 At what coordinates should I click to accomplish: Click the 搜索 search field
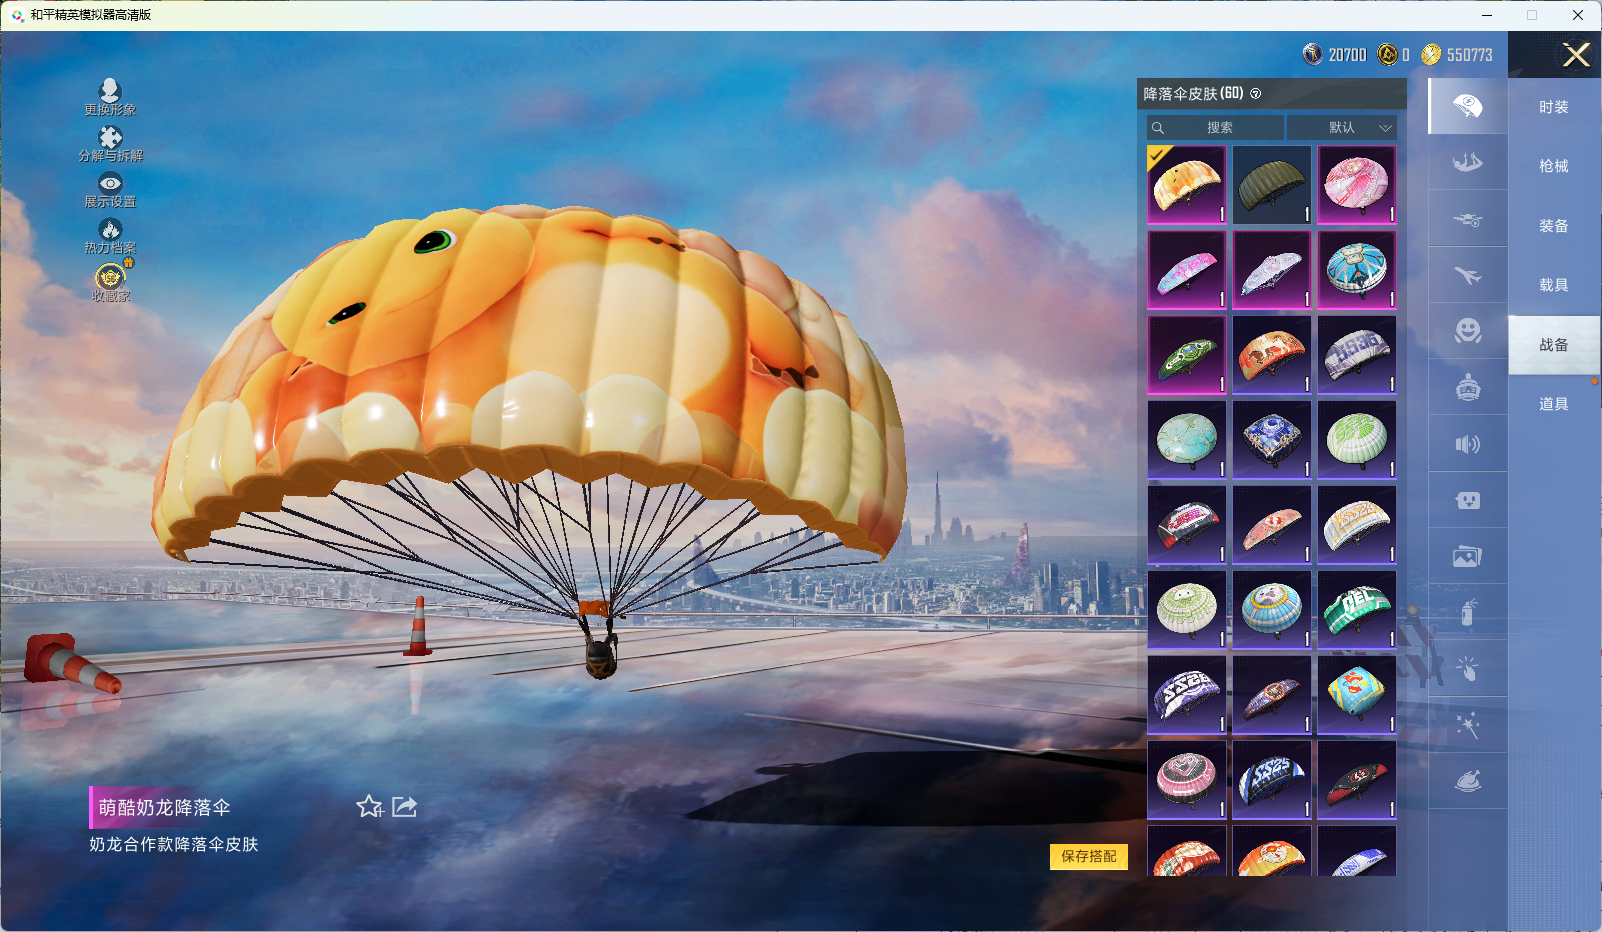click(1217, 128)
